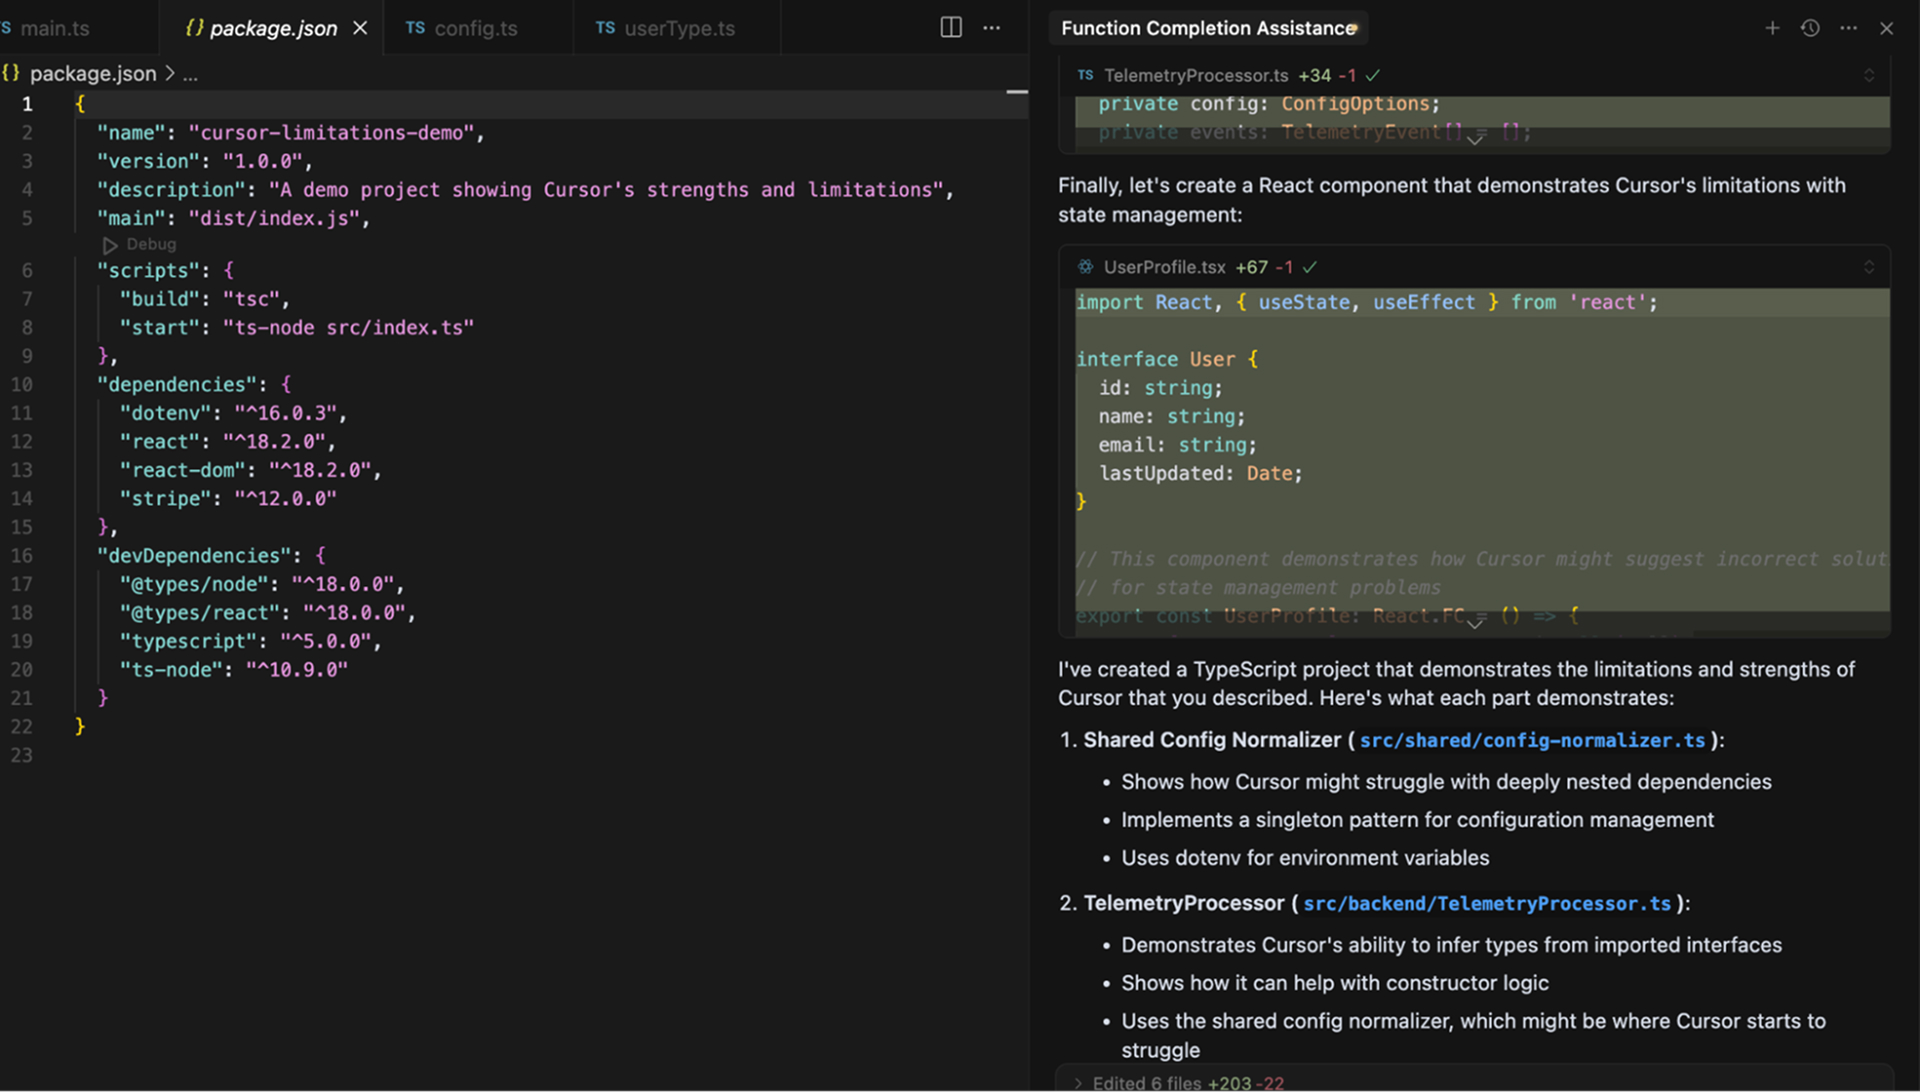This screenshot has width=1920, height=1092.
Task: Expand TelemetryProcessor.ts code block chevron
Action: [x=1474, y=140]
